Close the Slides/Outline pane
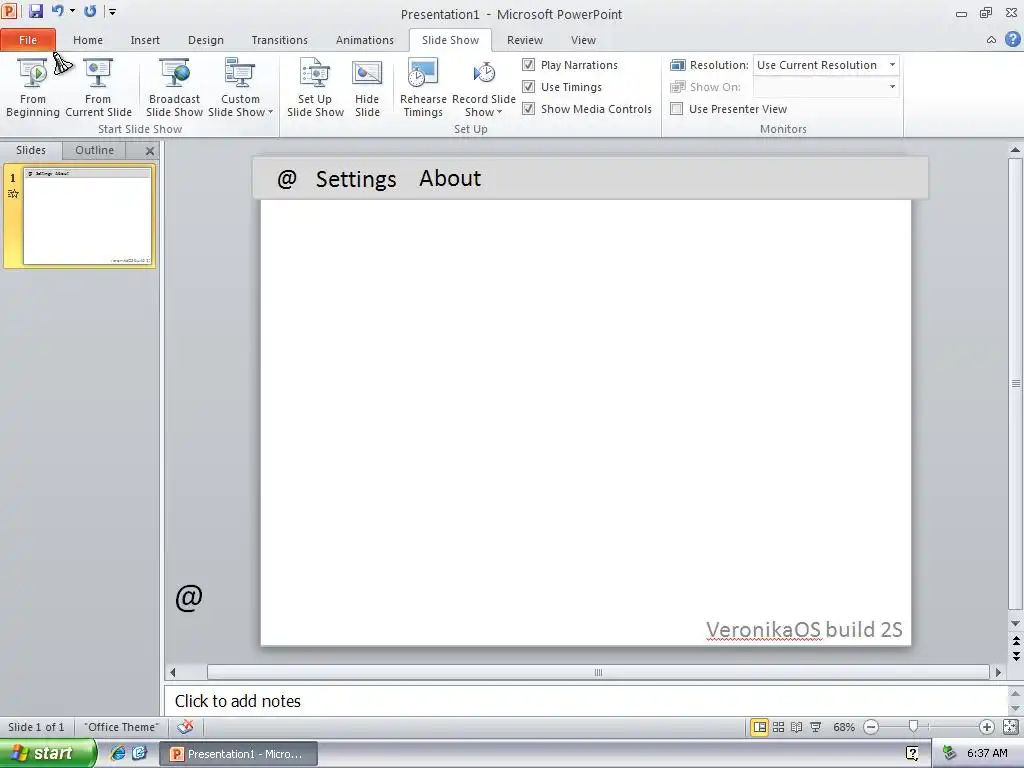 [x=150, y=151]
